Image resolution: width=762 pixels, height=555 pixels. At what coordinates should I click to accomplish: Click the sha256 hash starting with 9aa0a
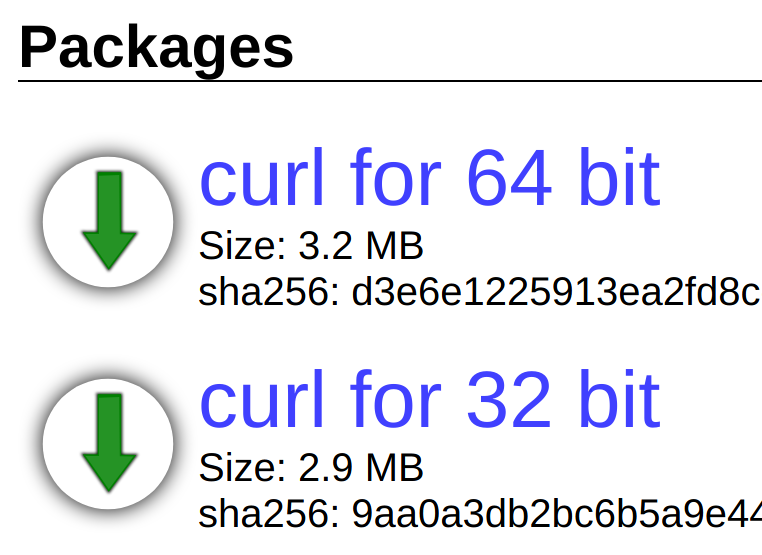tap(556, 515)
